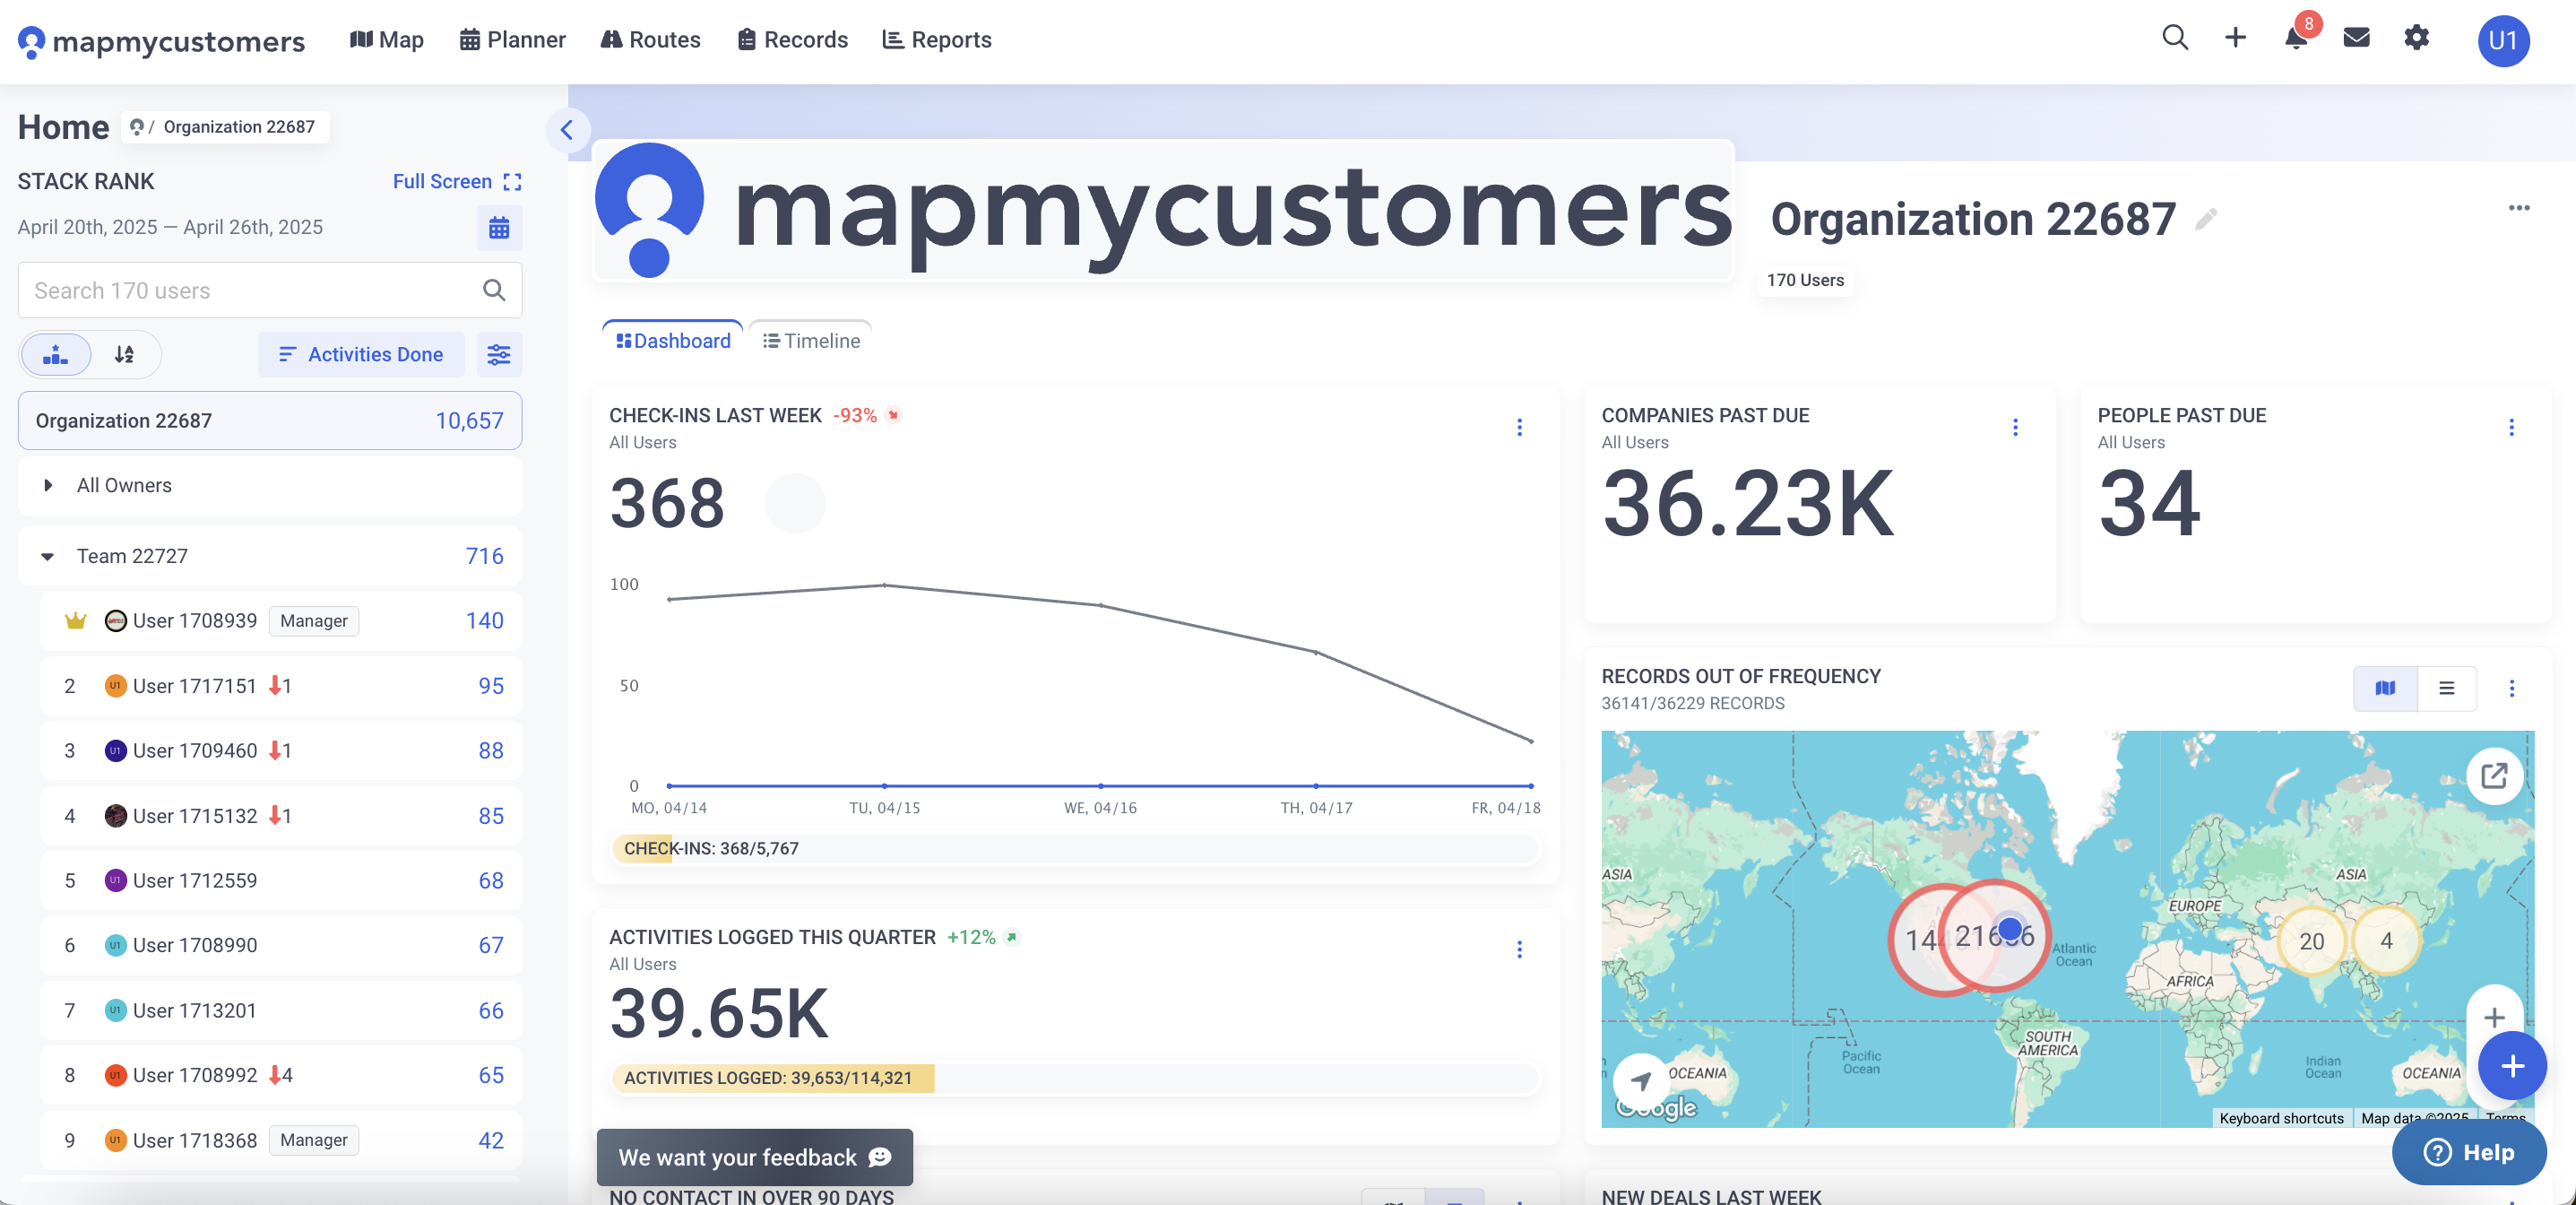Image resolution: width=2576 pixels, height=1205 pixels.
Task: Select User 1712559 row
Action: (x=281, y=881)
